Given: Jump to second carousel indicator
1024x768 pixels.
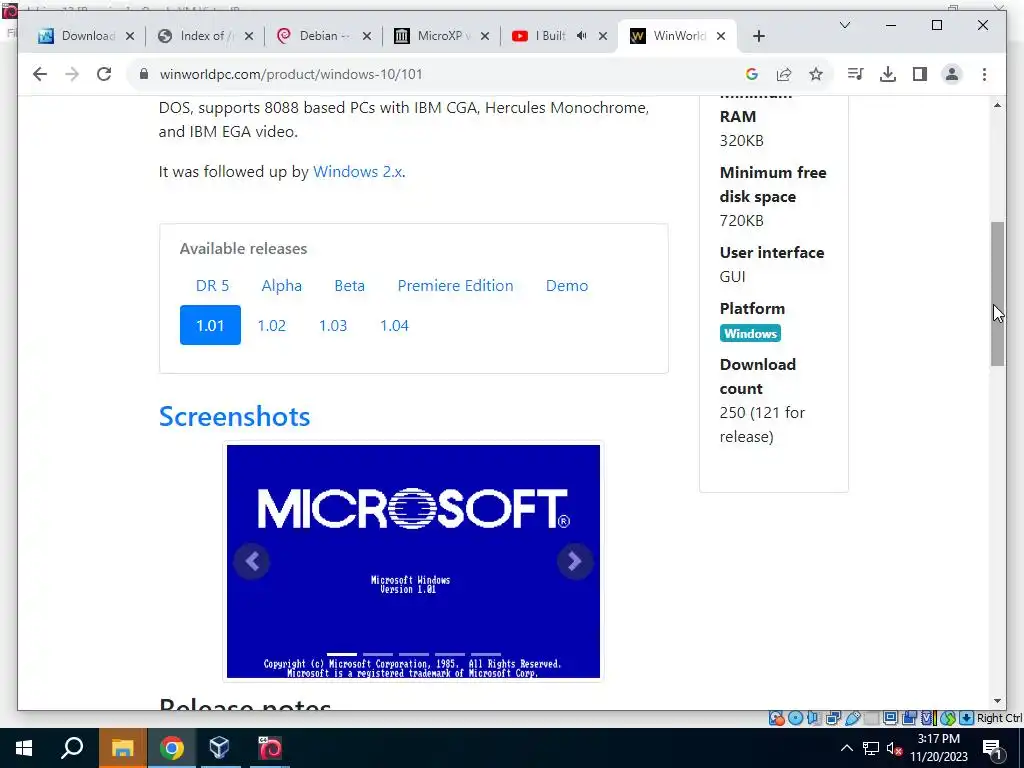Looking at the screenshot, I should [x=377, y=654].
